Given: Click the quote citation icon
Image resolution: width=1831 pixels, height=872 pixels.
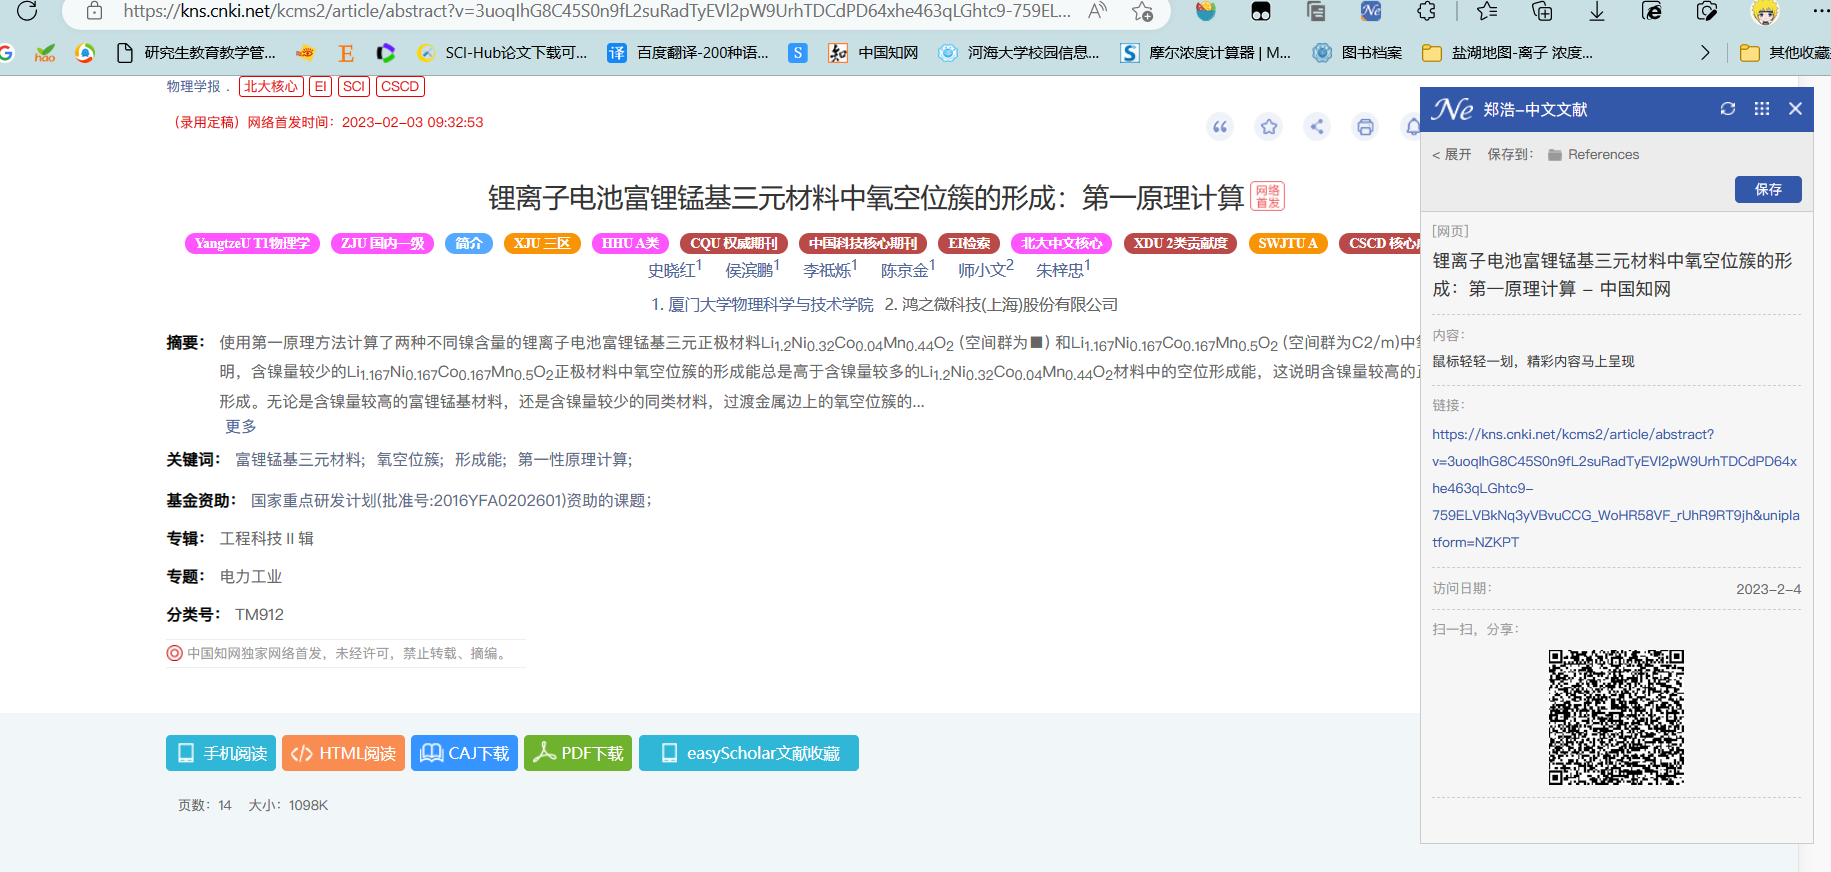Looking at the screenshot, I should pos(1220,127).
